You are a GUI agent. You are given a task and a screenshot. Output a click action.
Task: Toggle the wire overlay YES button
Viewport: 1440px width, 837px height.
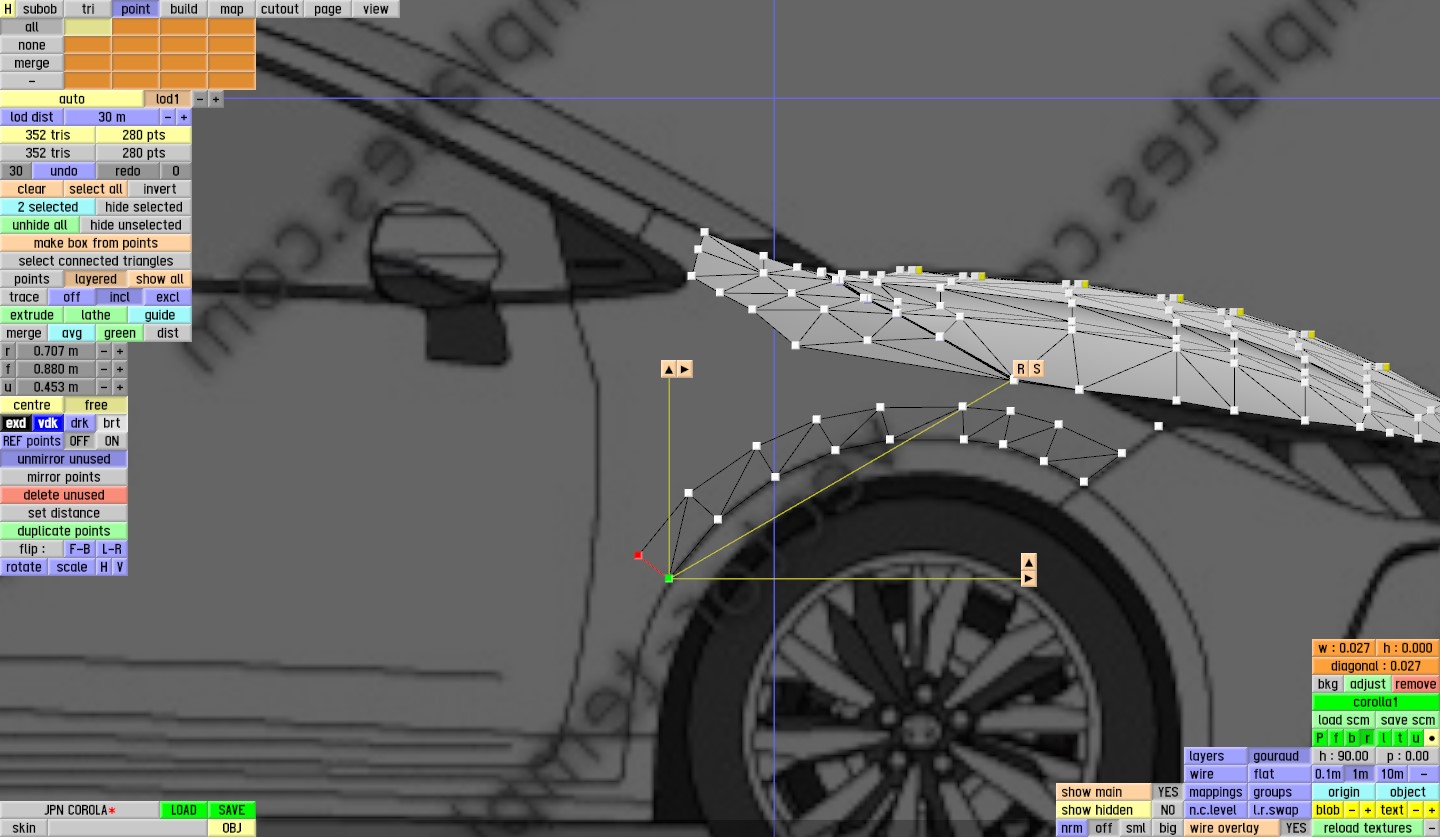tap(1296, 828)
